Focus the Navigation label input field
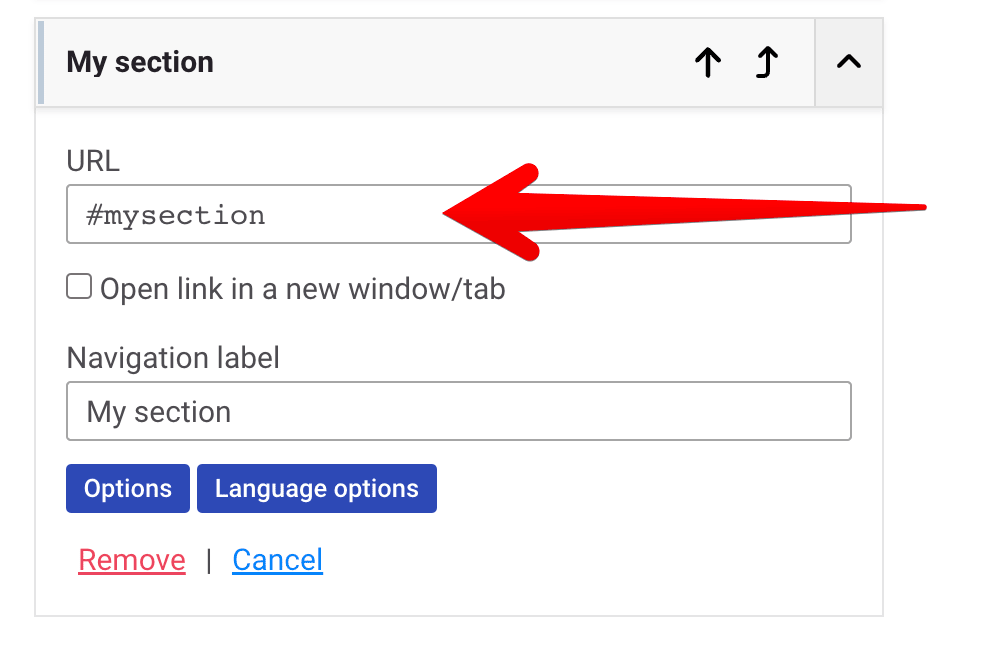The width and height of the screenshot is (1008, 648). pos(459,411)
